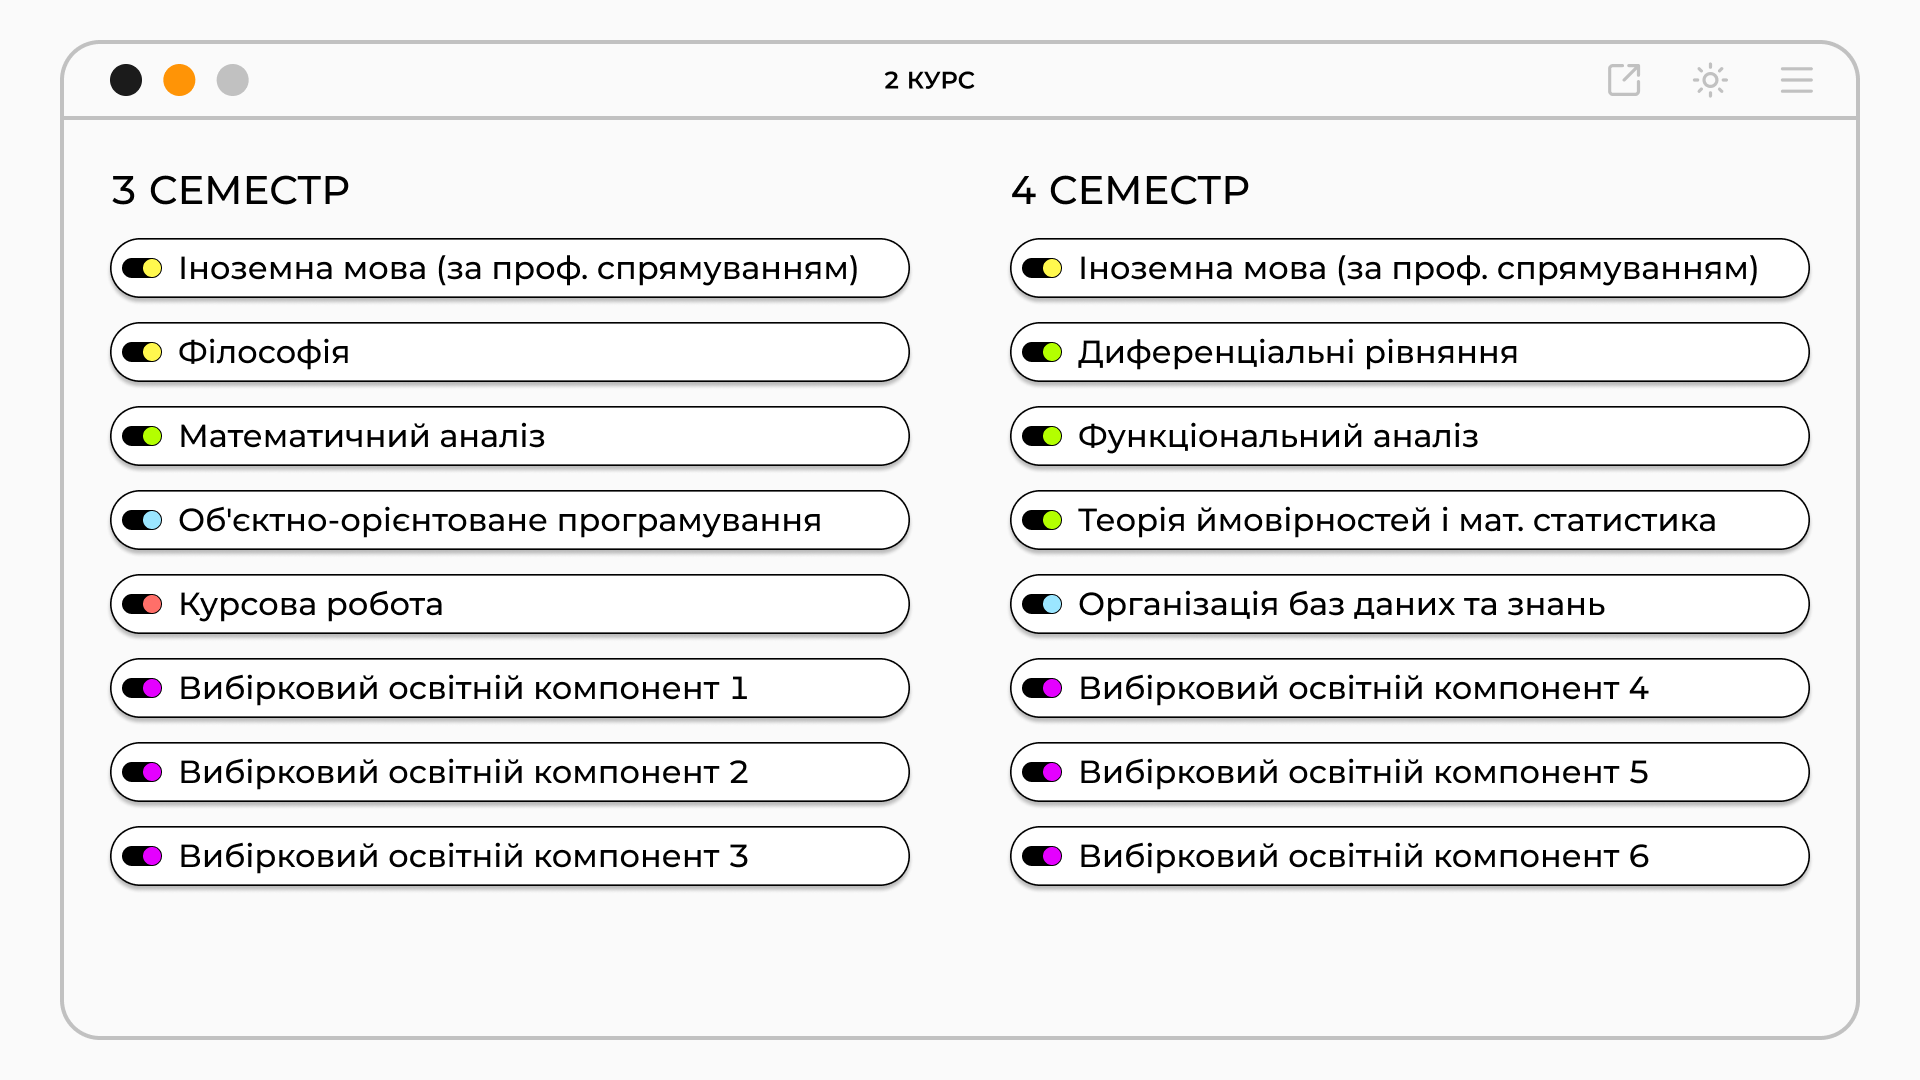Select Функціональний аналіз course
Image resolution: width=1920 pixels, height=1080 pixels.
(x=1410, y=436)
